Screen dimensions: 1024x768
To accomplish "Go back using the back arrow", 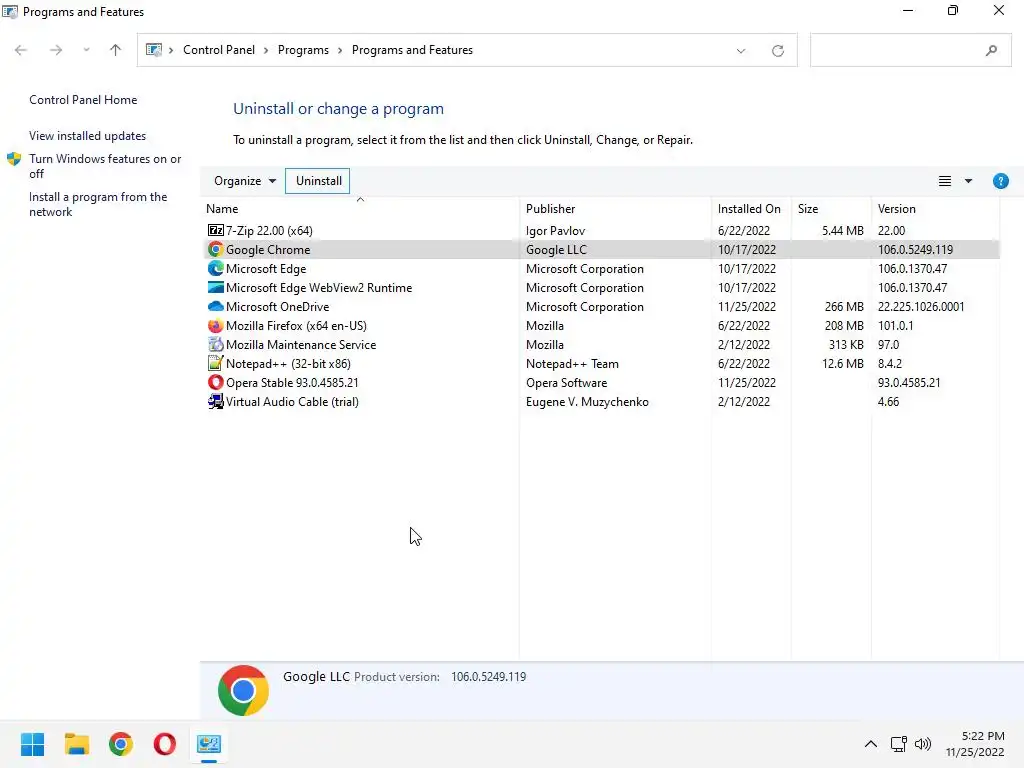I will 21,50.
